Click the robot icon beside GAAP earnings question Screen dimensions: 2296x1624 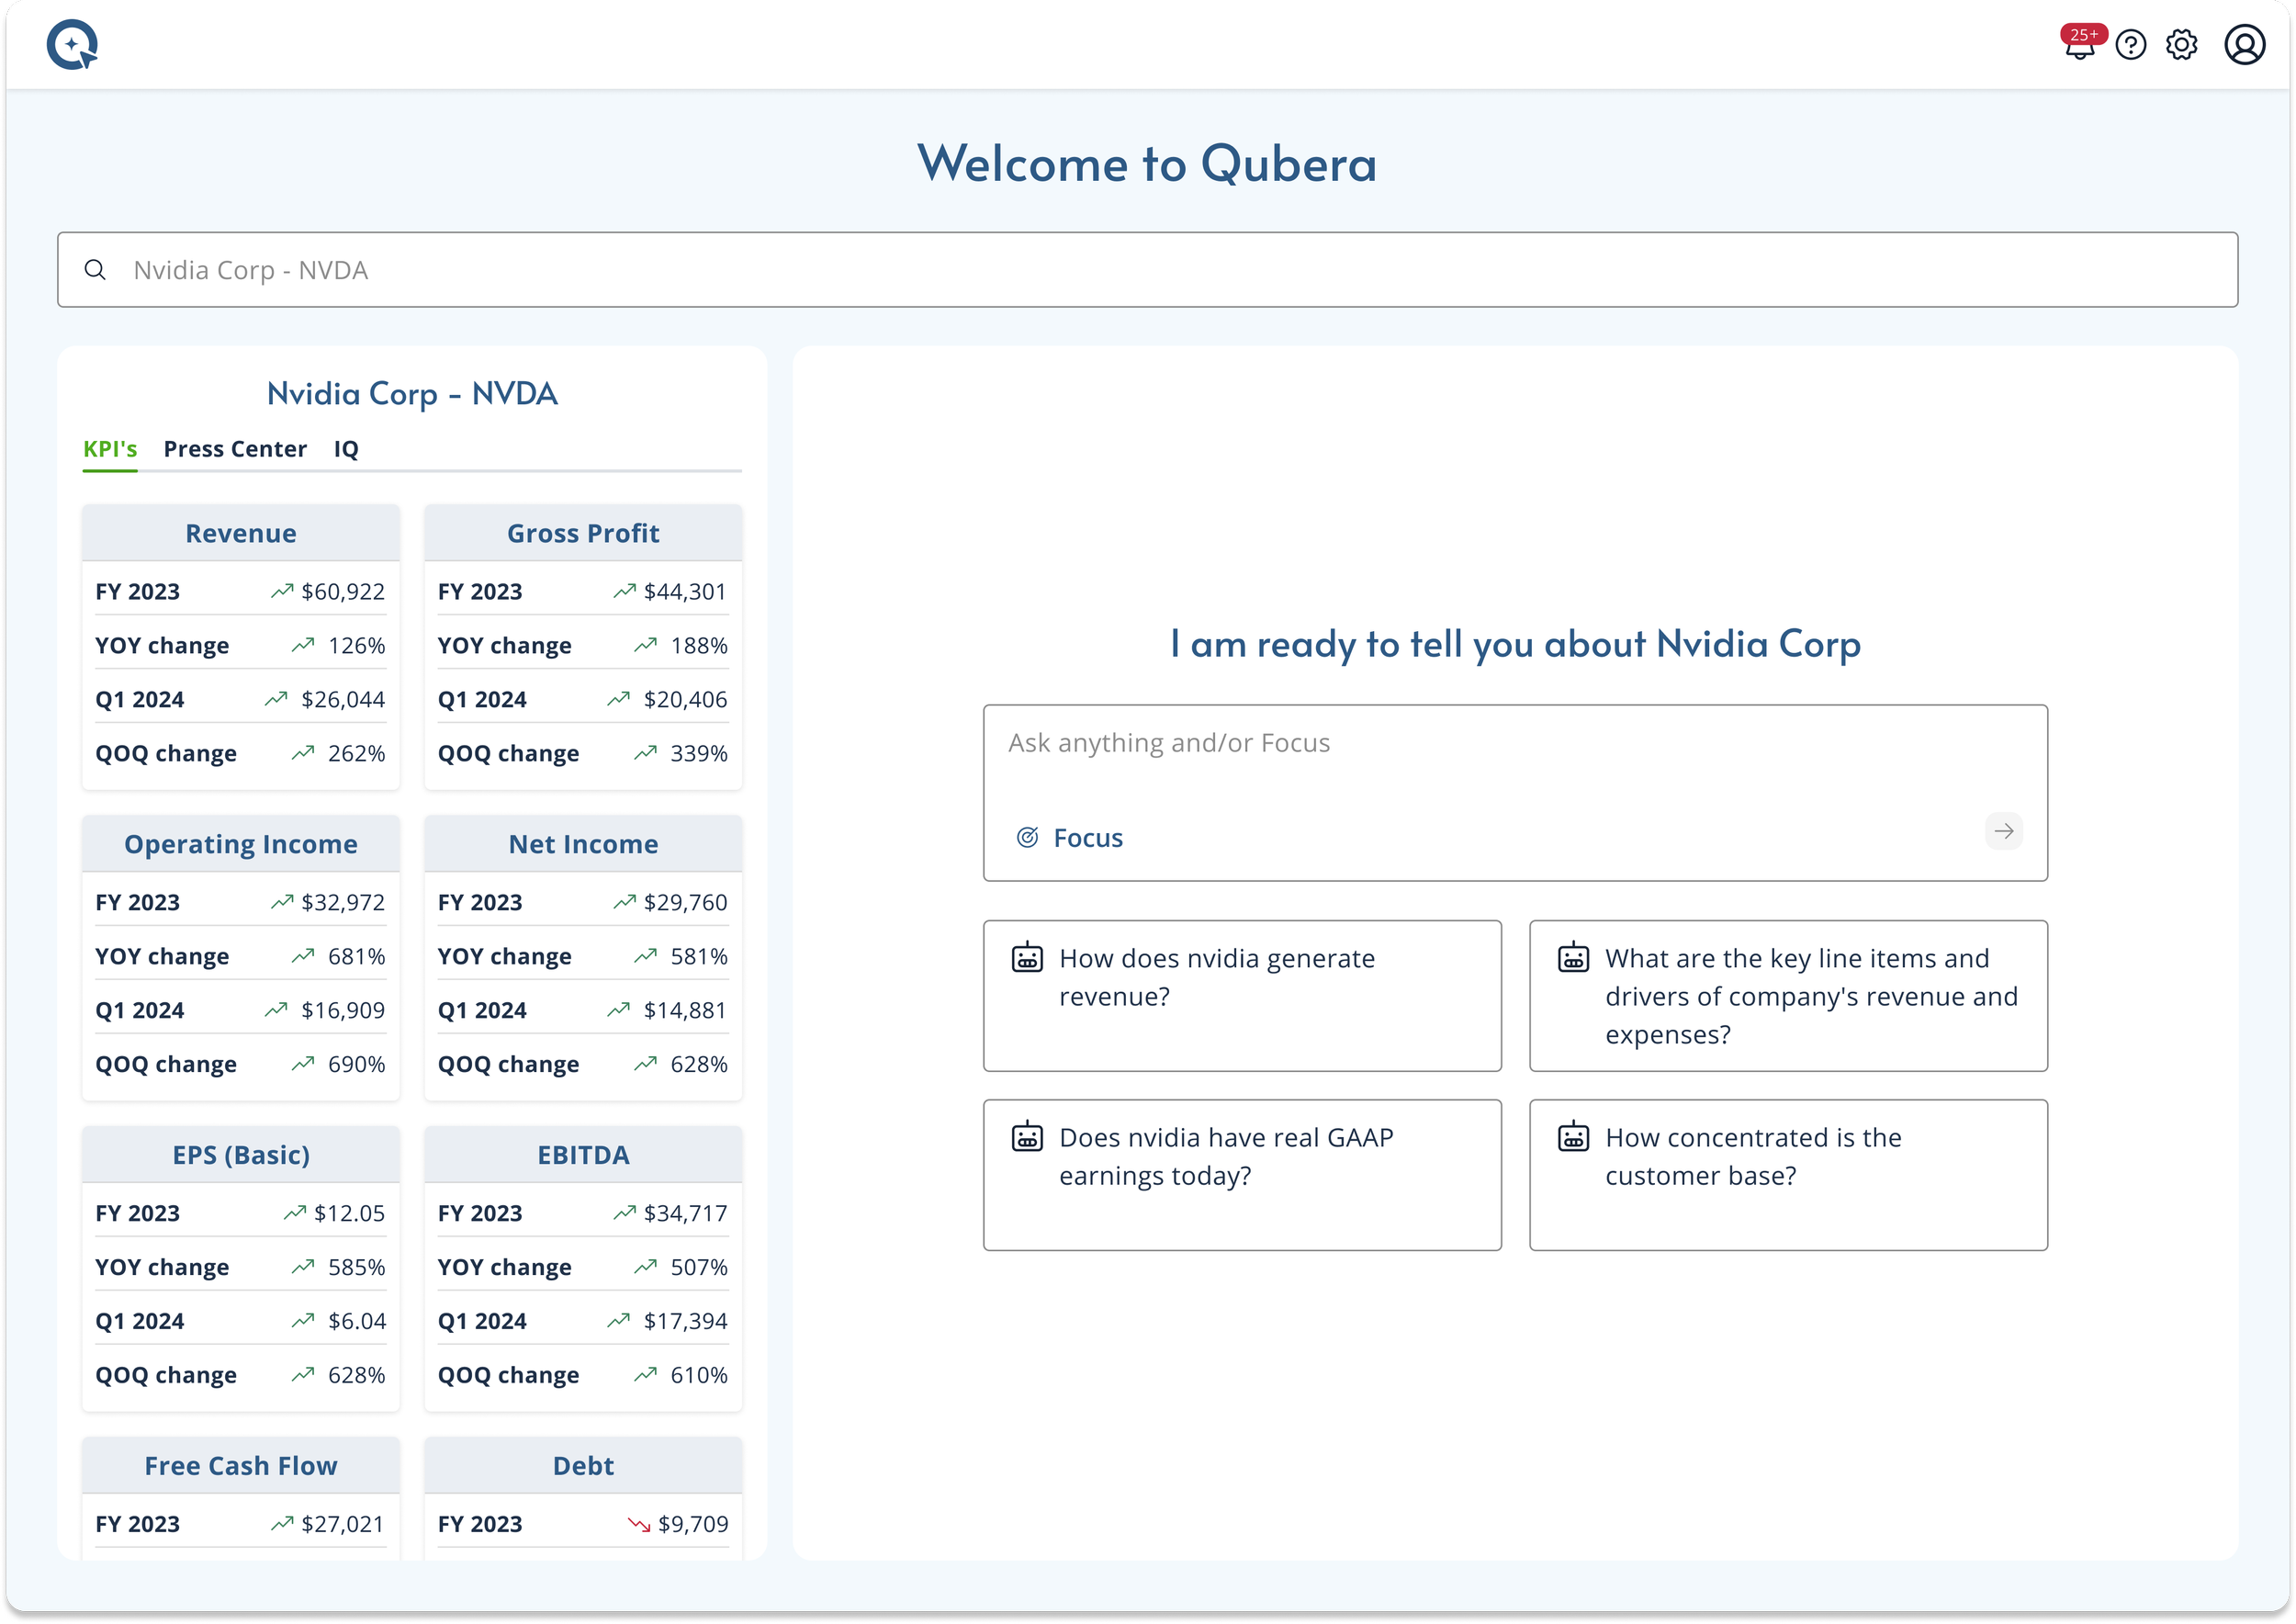tap(1027, 1138)
